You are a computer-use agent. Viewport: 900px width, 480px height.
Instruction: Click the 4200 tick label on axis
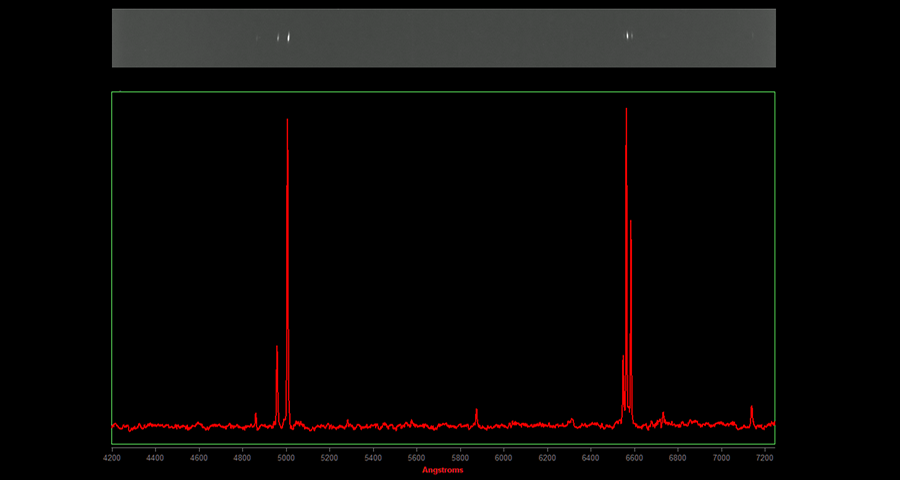112,457
